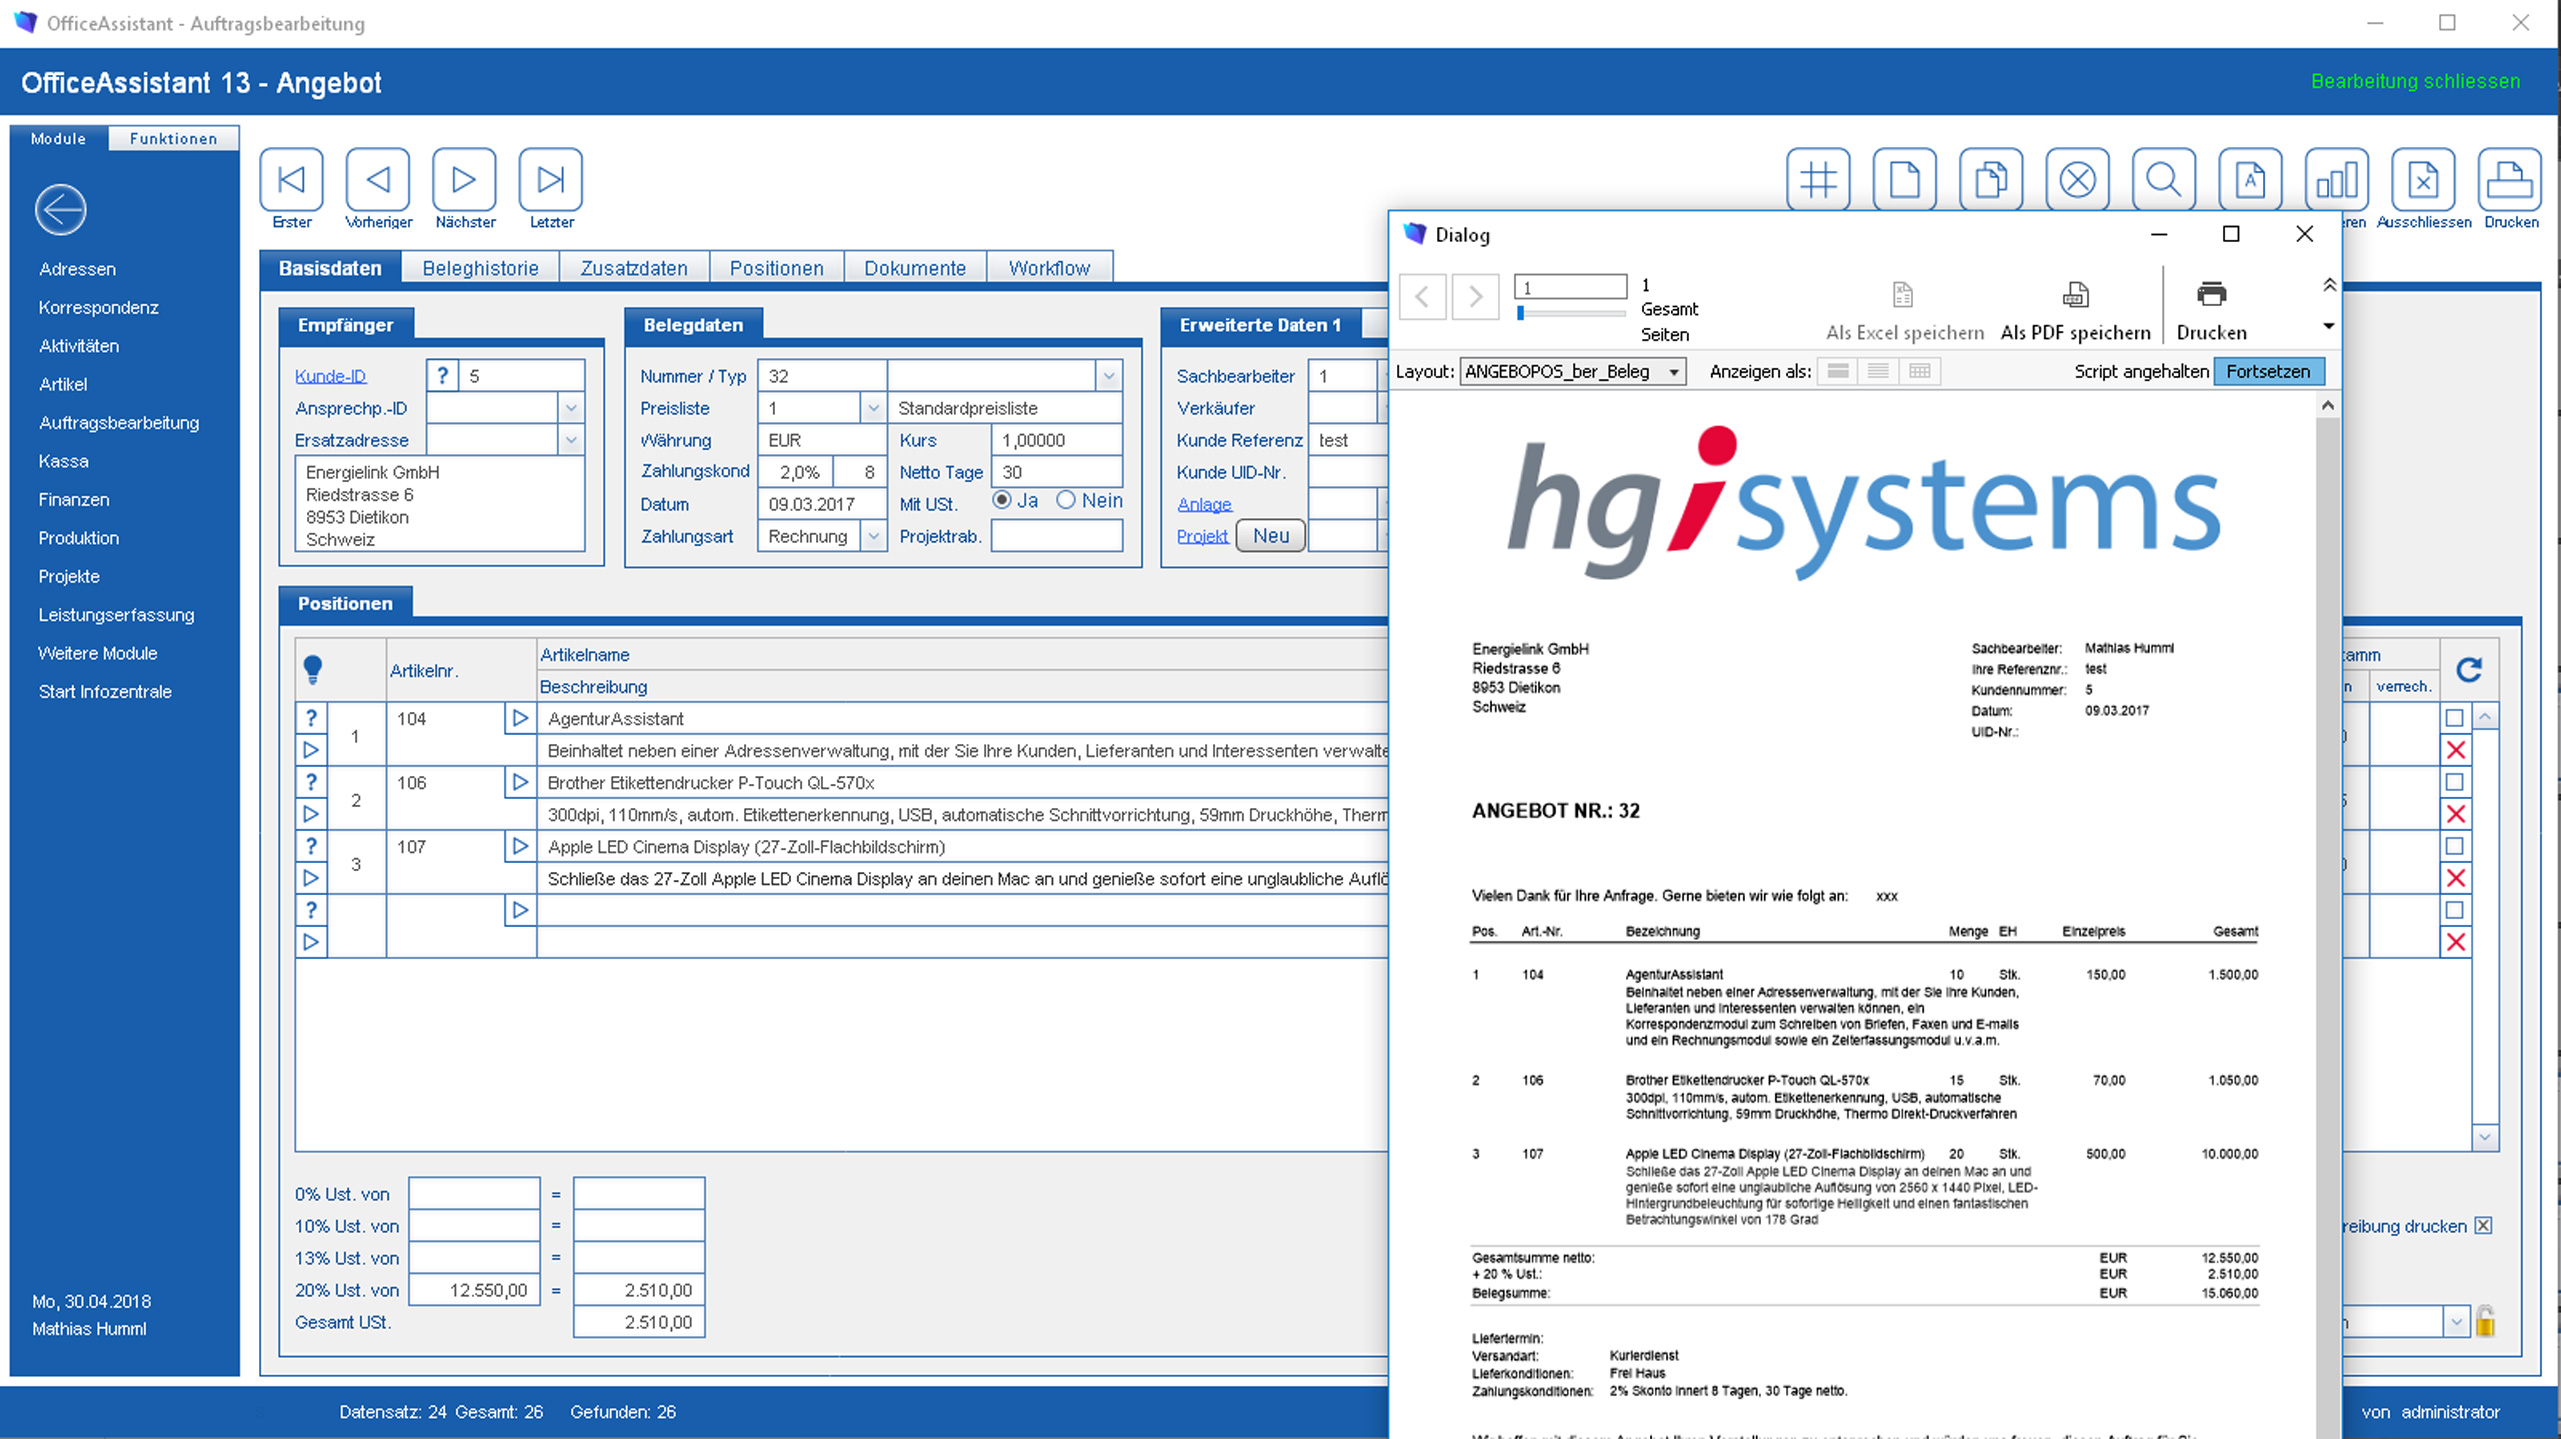Click the Drucken printer icon in dialog
Image resolution: width=2561 pixels, height=1439 pixels.
(x=2211, y=295)
